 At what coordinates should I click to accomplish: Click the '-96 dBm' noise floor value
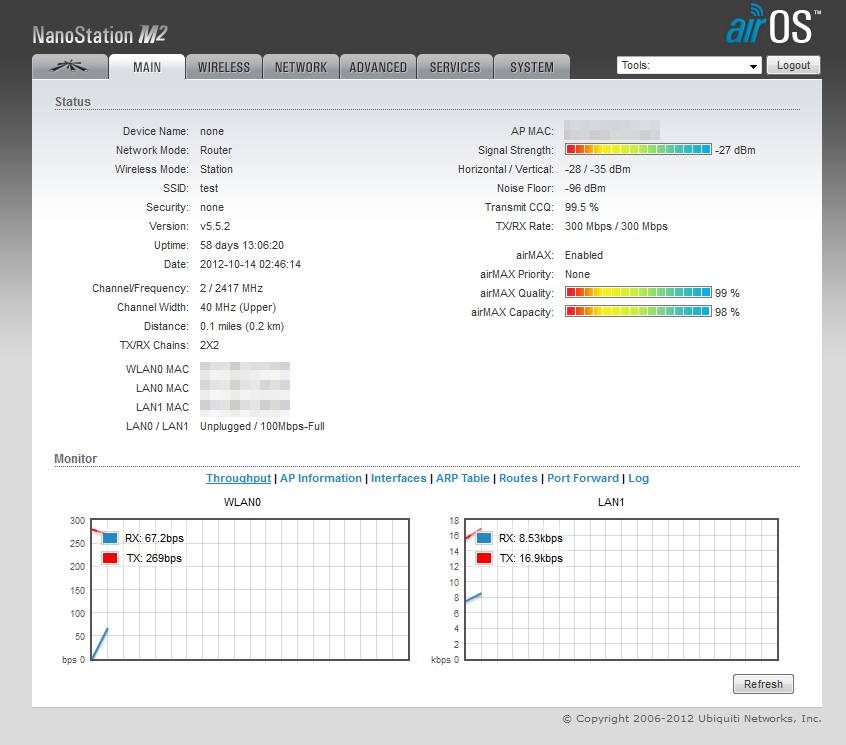pyautogui.click(x=585, y=188)
